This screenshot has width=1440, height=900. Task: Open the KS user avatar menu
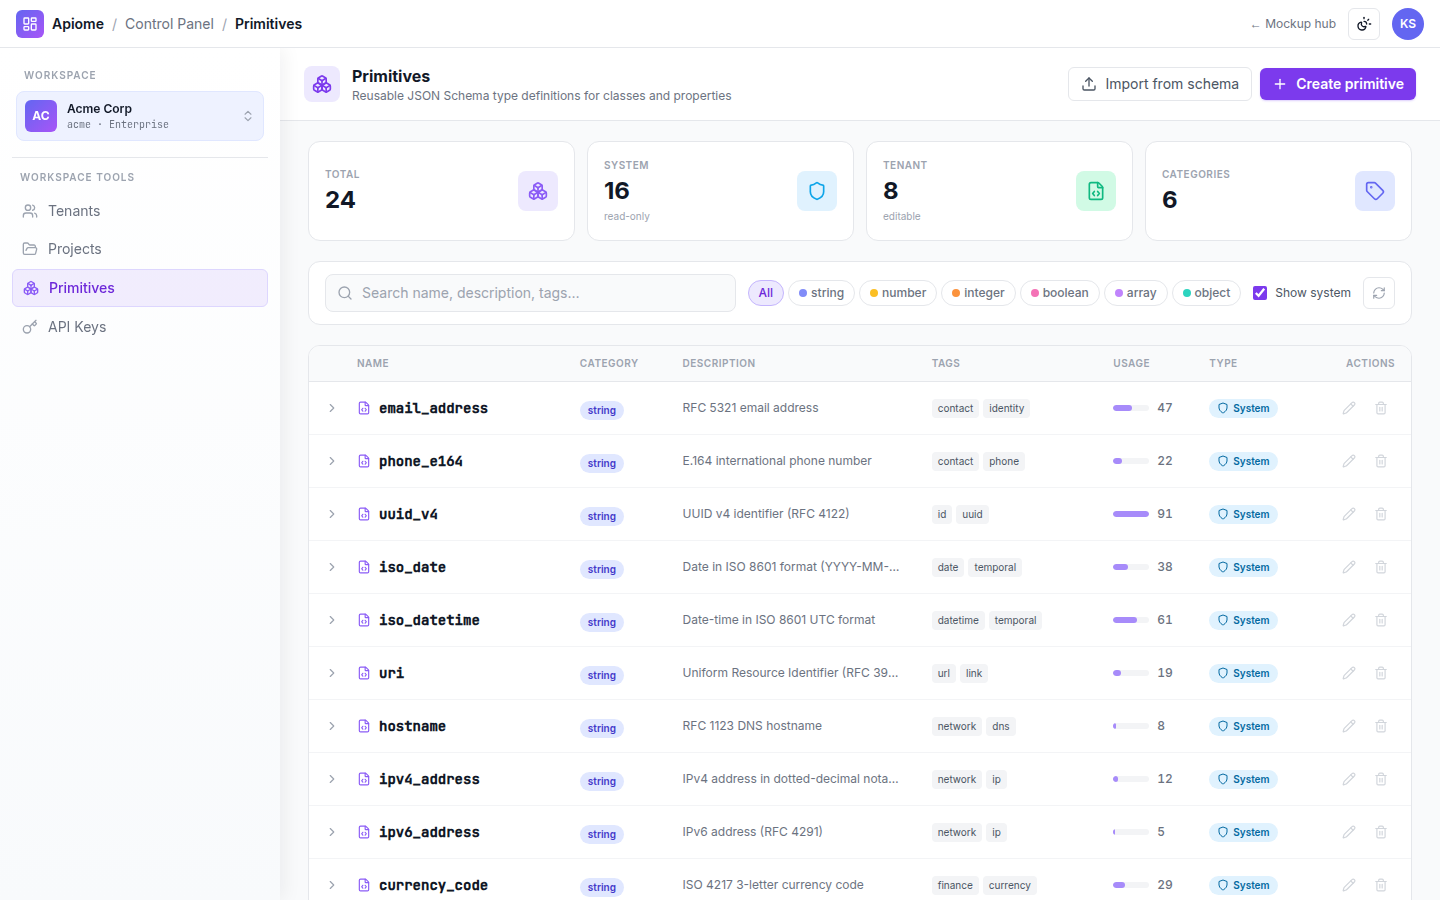pos(1408,24)
